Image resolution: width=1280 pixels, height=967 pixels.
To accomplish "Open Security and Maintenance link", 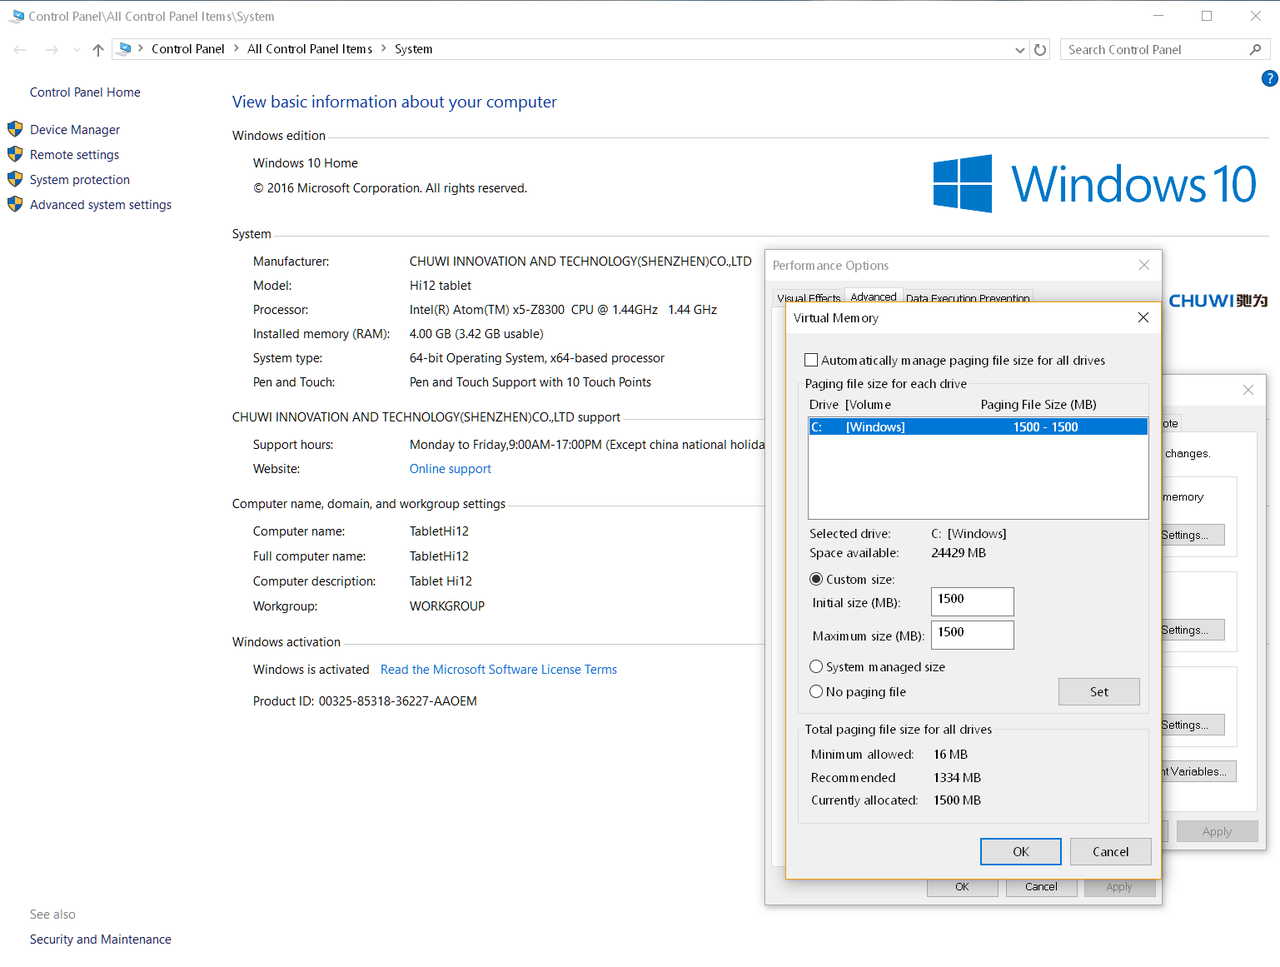I will coord(100,939).
